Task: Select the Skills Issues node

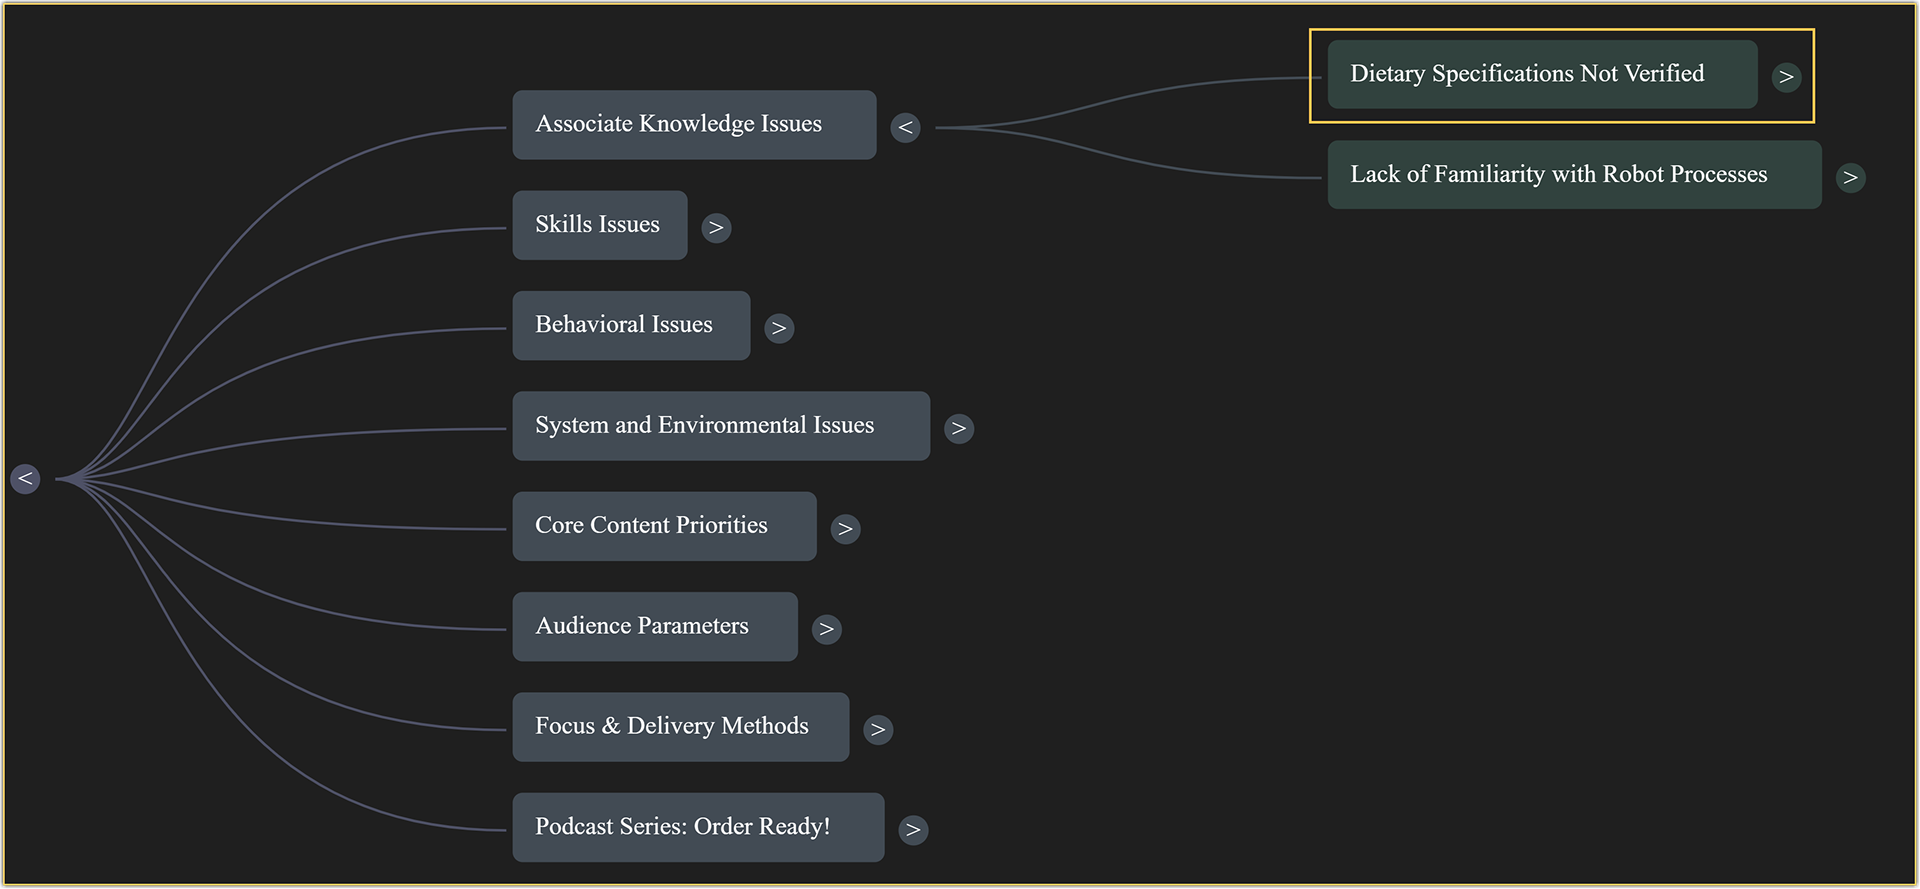Action: pyautogui.click(x=599, y=225)
